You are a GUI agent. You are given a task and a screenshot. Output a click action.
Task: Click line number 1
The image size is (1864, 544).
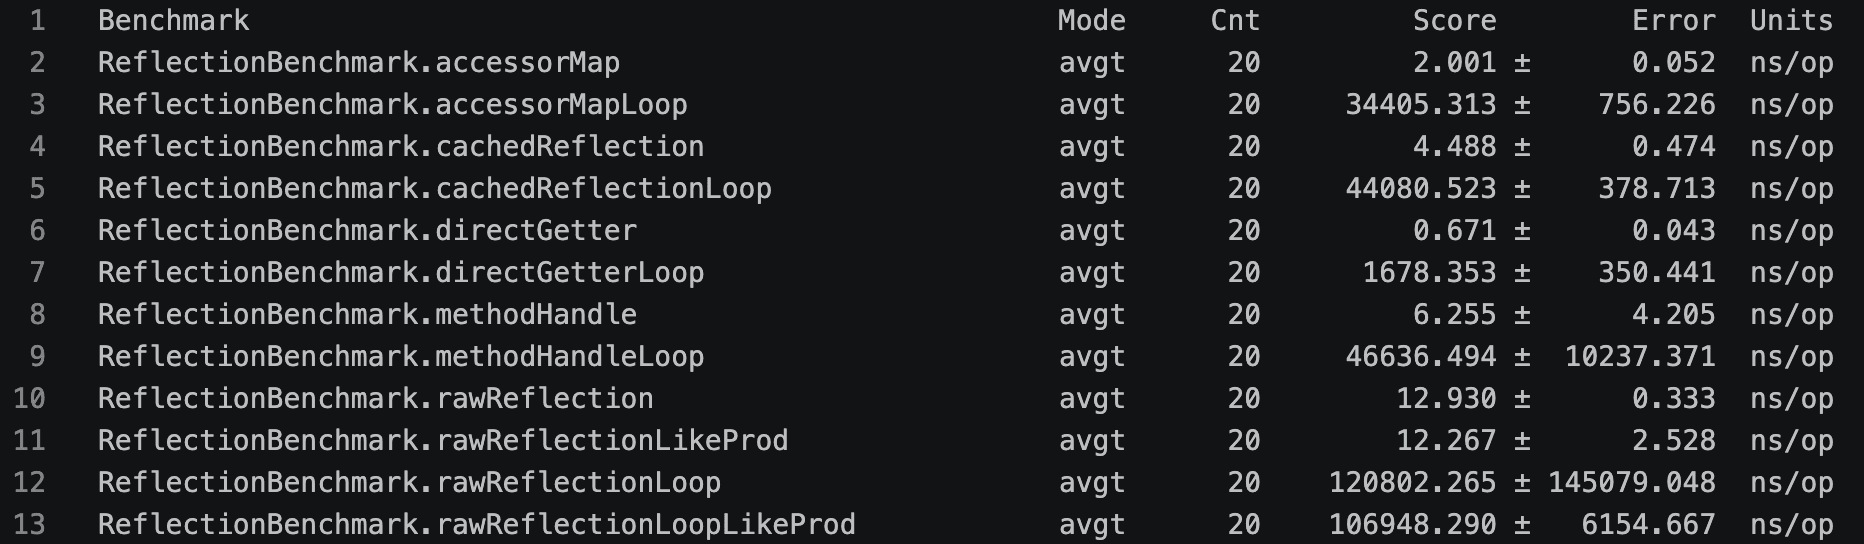pos(37,20)
